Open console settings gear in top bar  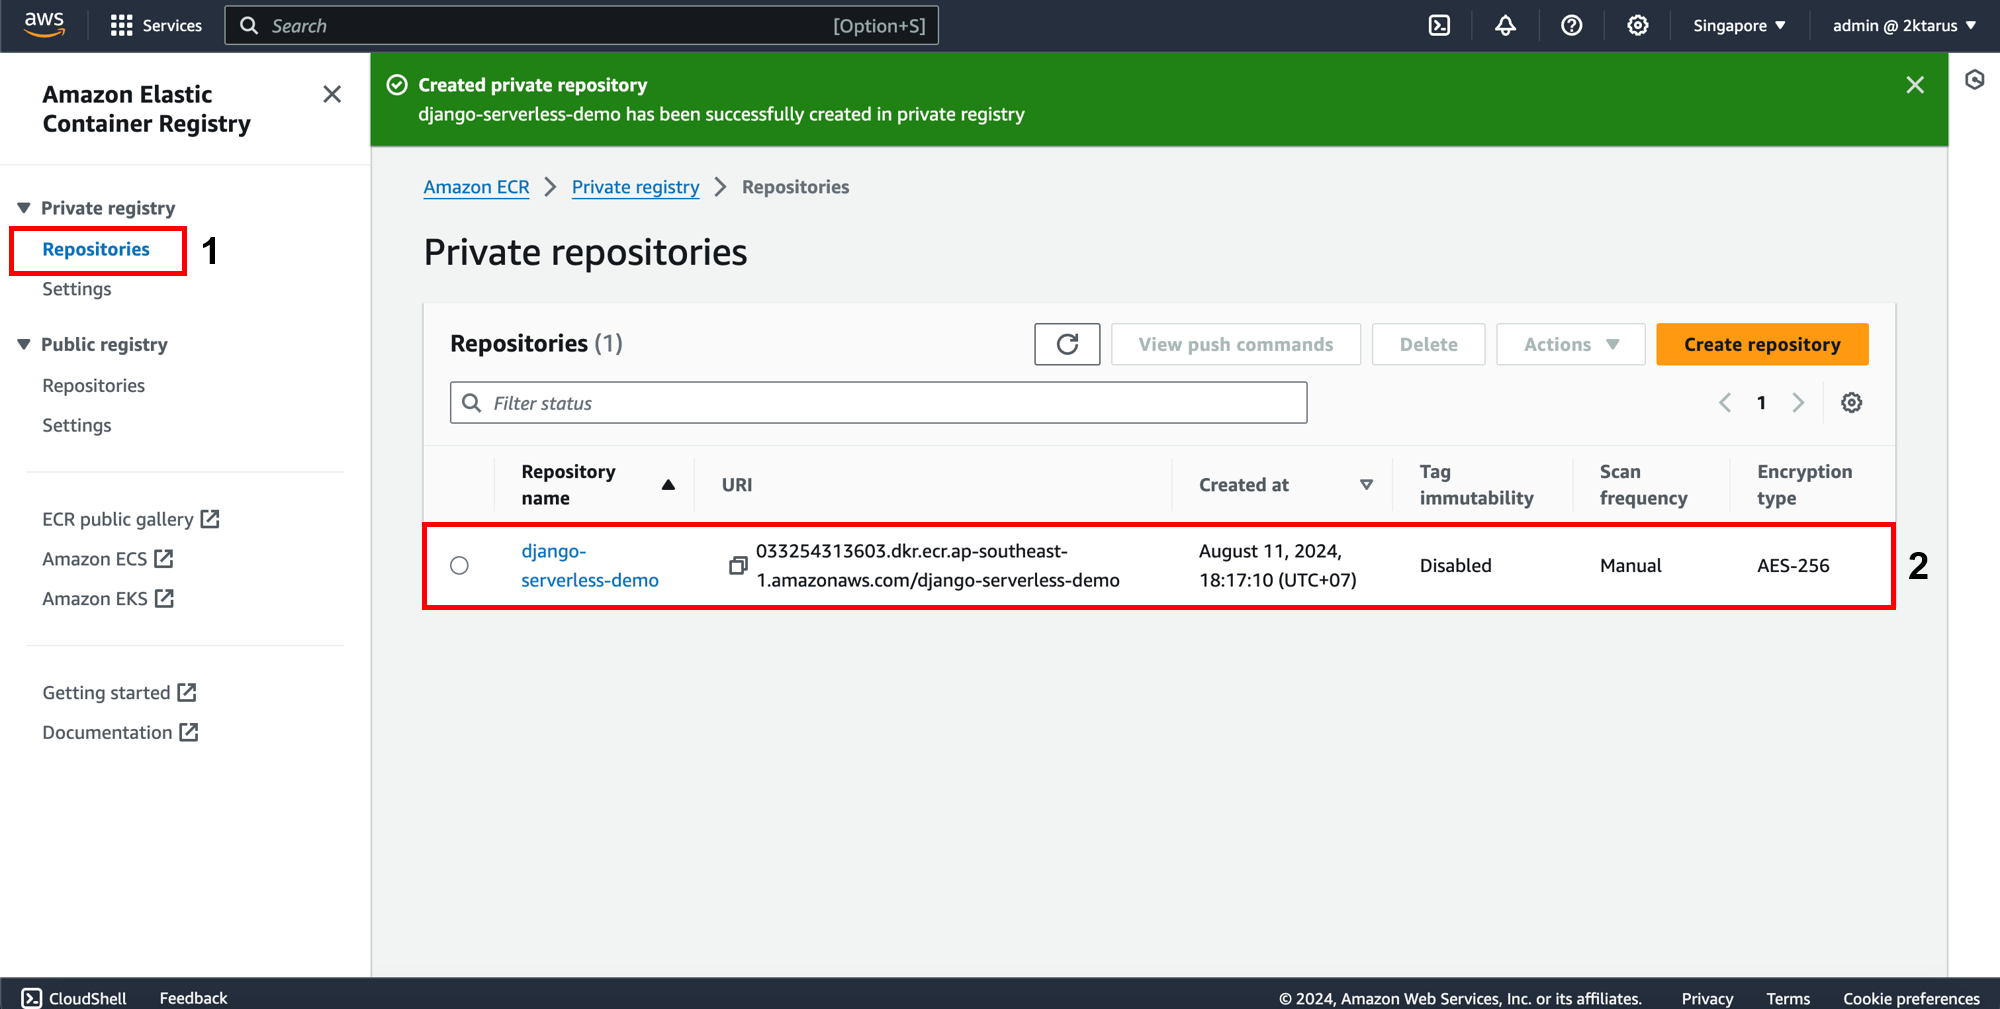pyautogui.click(x=1637, y=25)
